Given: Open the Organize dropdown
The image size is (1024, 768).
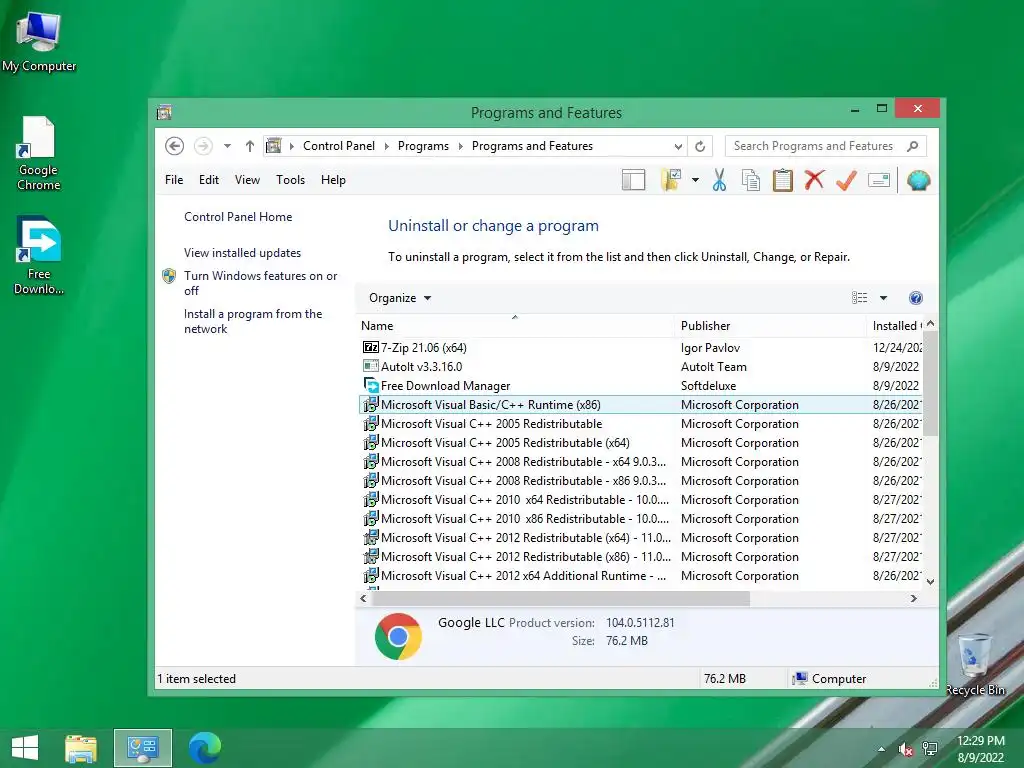Looking at the screenshot, I should 400,298.
